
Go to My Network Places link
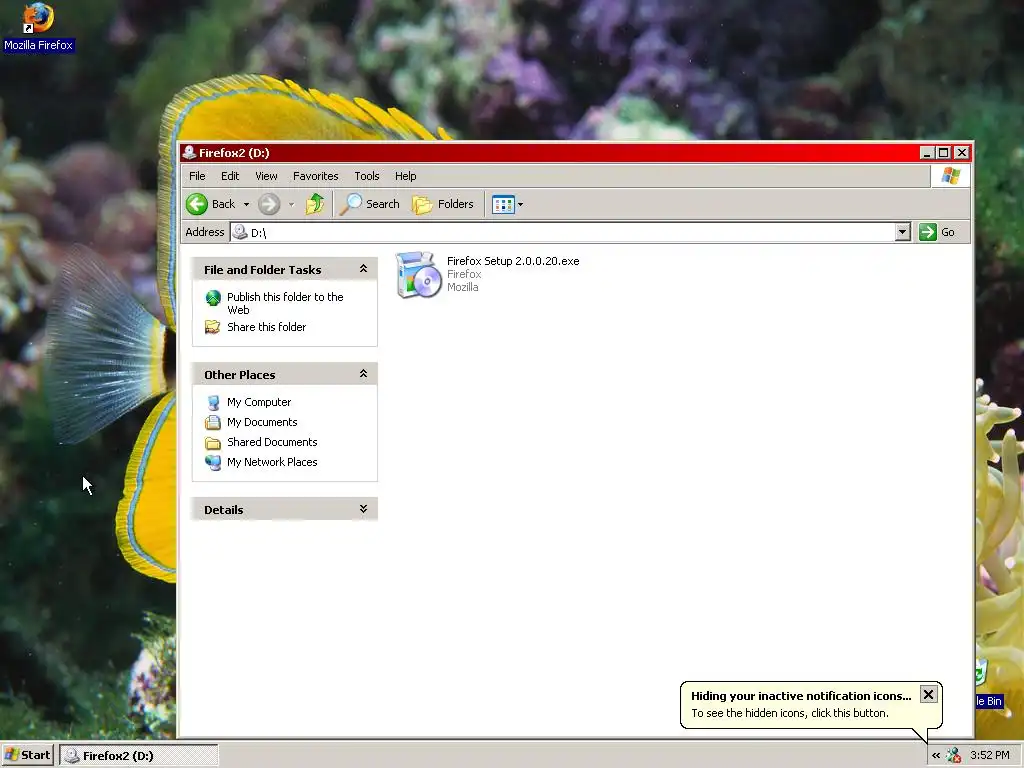272,462
